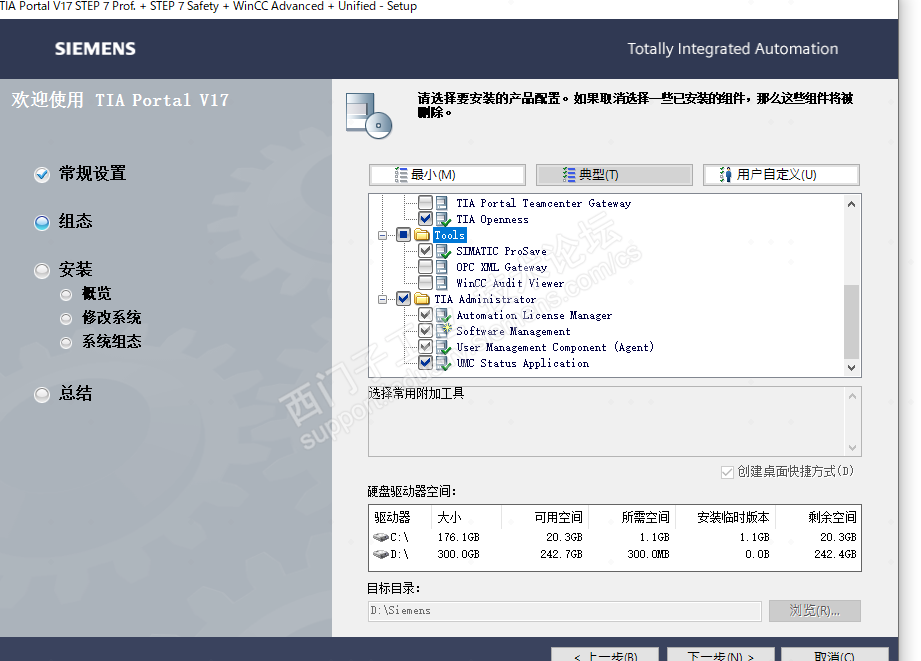Click the 所需空间 column header

632,518
